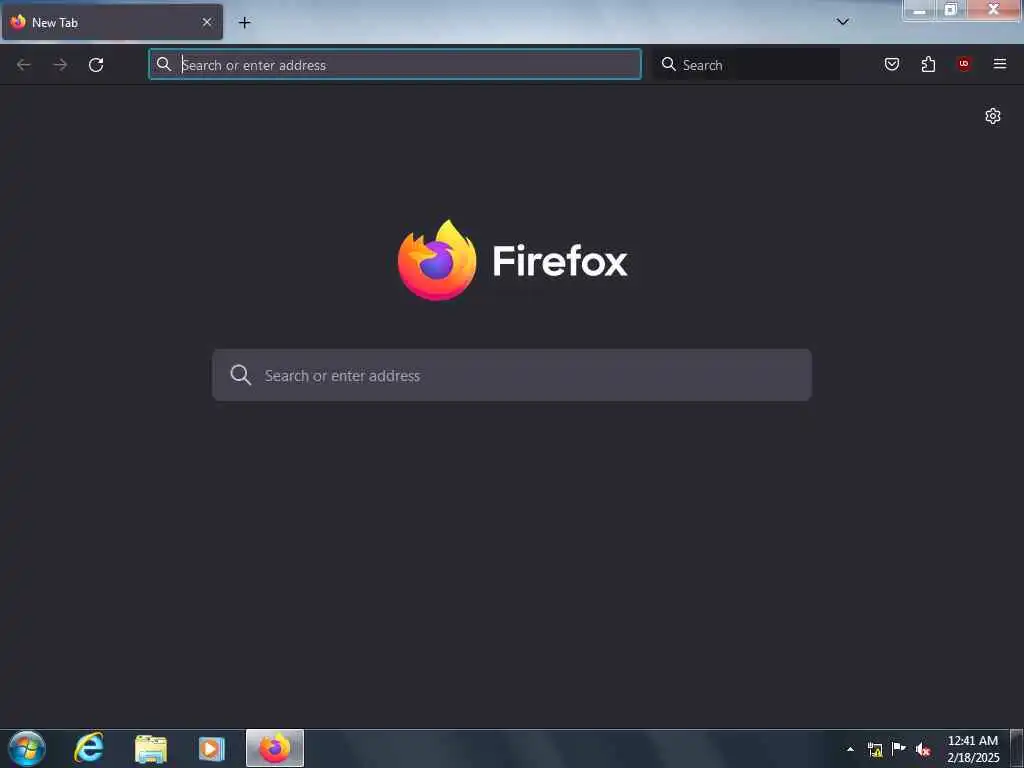Open new tab personalize gear settings
The height and width of the screenshot is (768, 1024).
tap(993, 116)
